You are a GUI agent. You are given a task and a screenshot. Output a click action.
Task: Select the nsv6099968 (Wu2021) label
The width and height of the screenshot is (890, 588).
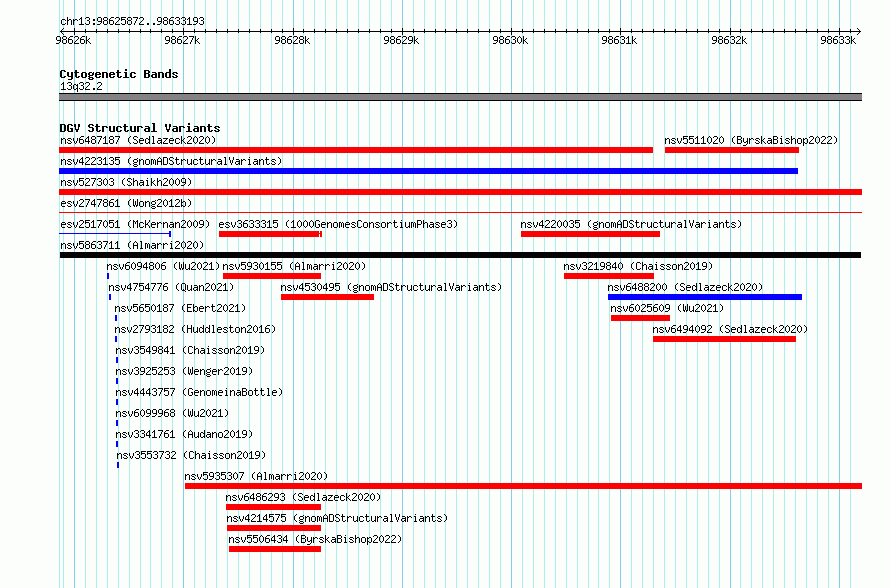click(172, 413)
